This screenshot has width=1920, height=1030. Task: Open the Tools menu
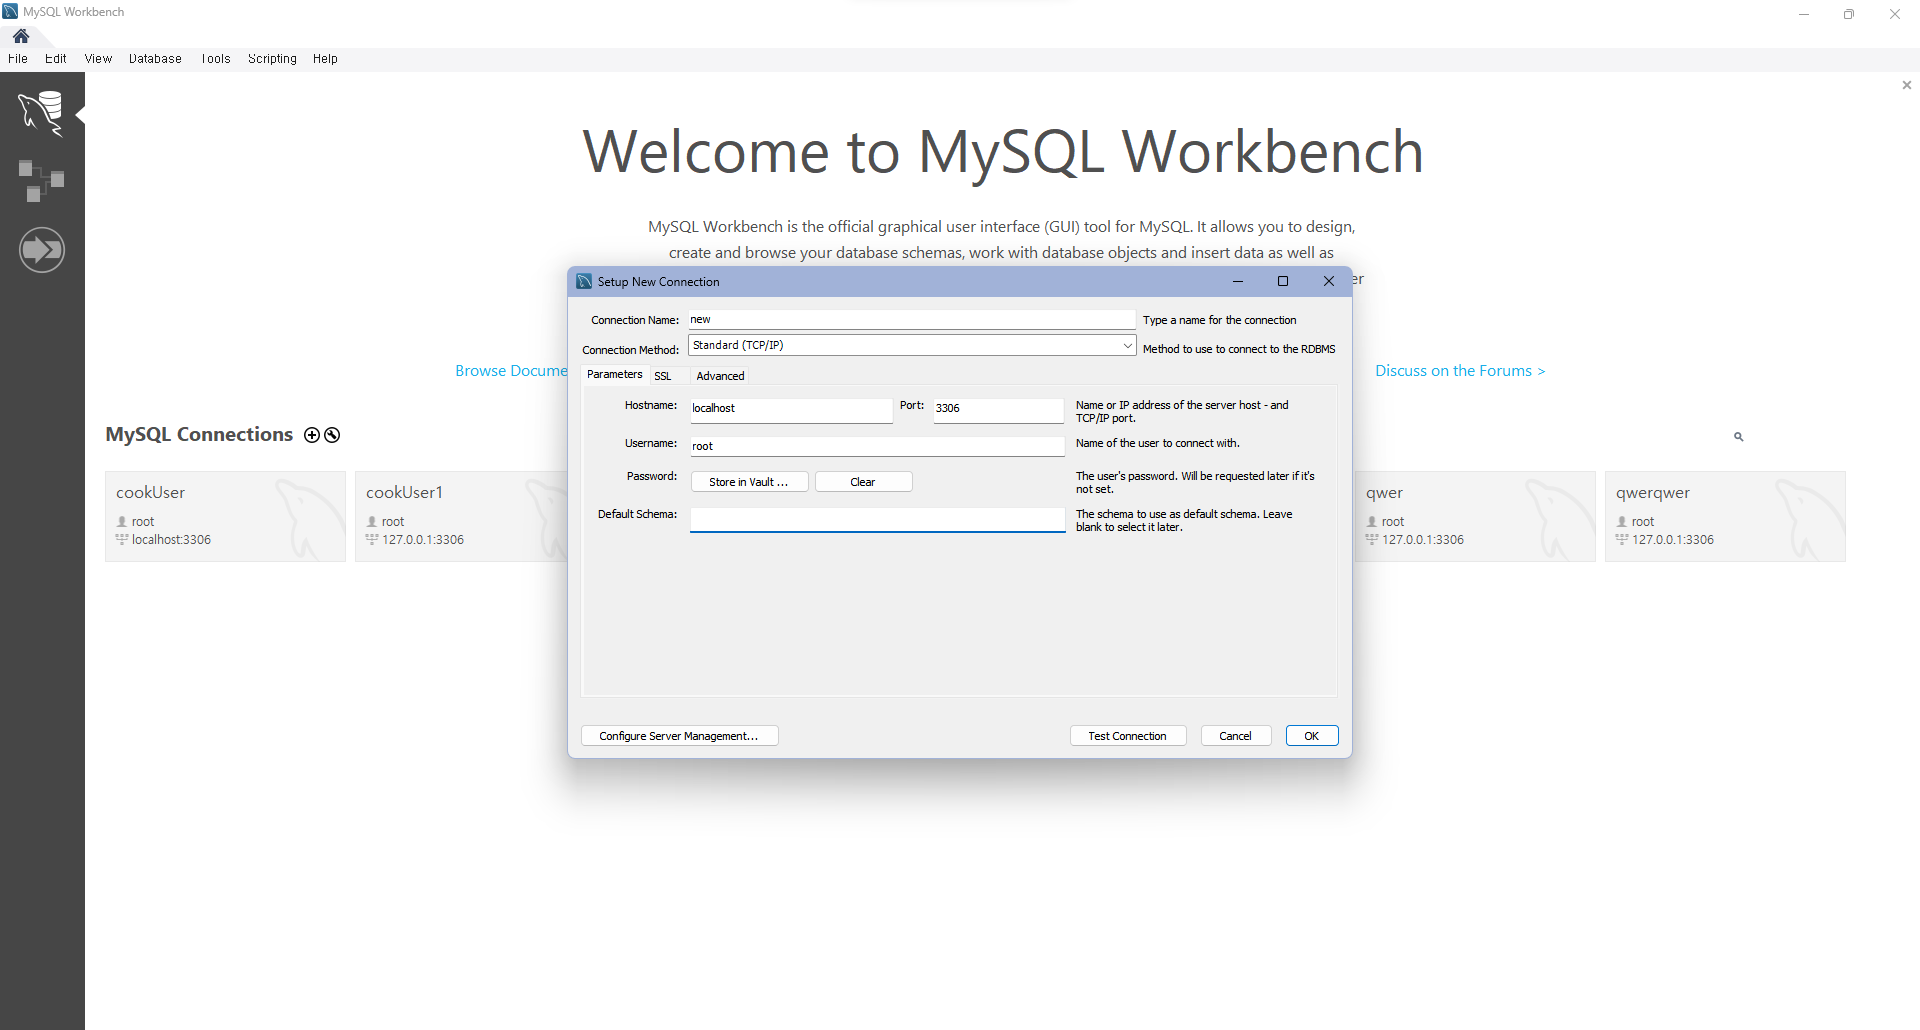pyautogui.click(x=216, y=59)
